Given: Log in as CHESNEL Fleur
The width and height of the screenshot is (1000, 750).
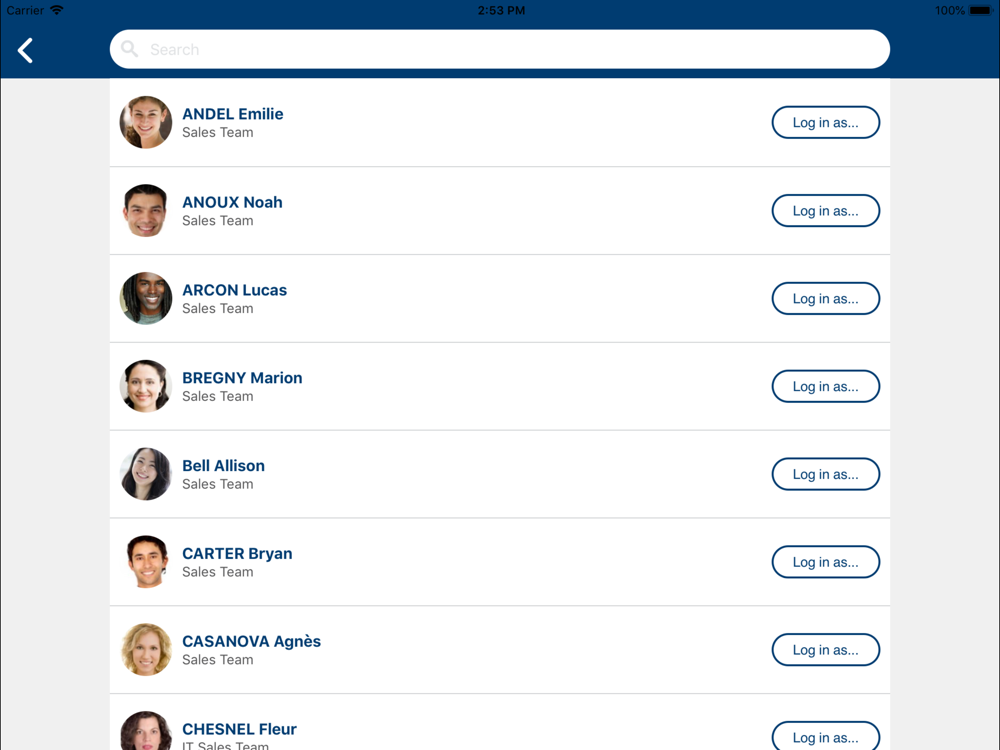Looking at the screenshot, I should coord(825,736).
